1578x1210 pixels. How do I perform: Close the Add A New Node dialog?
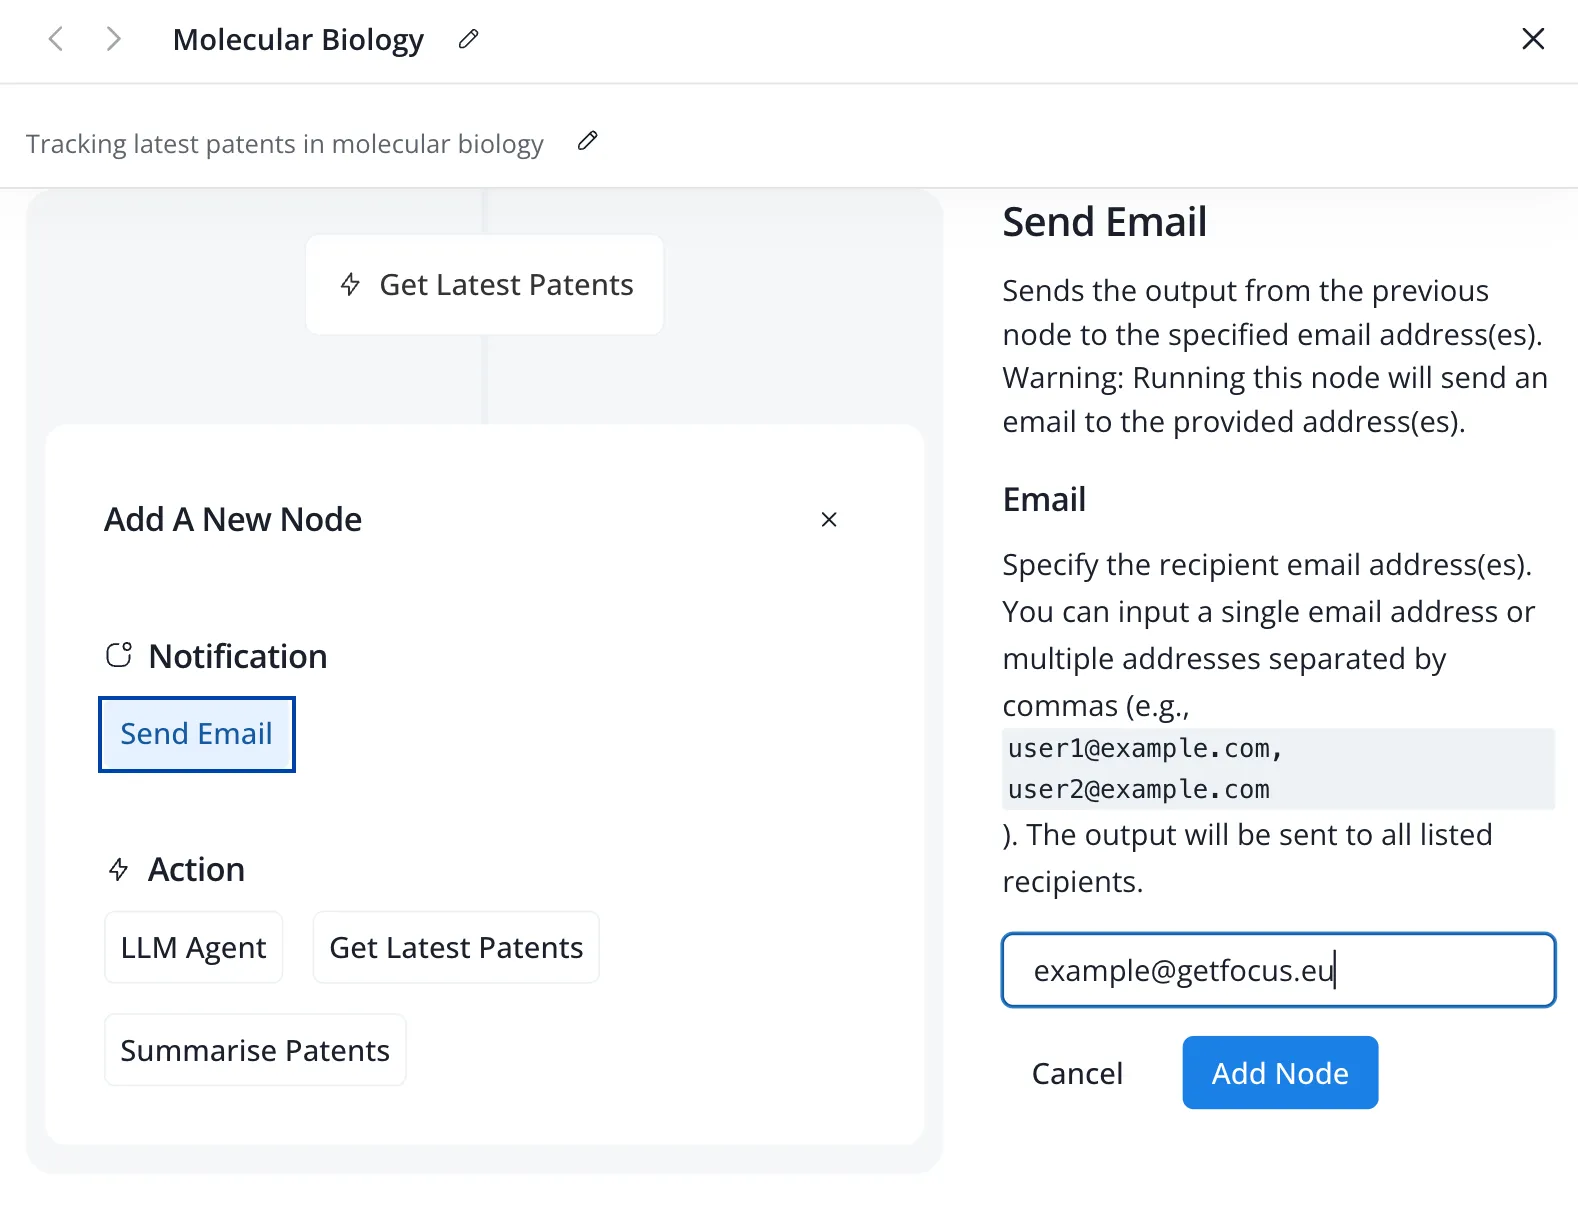(x=829, y=519)
